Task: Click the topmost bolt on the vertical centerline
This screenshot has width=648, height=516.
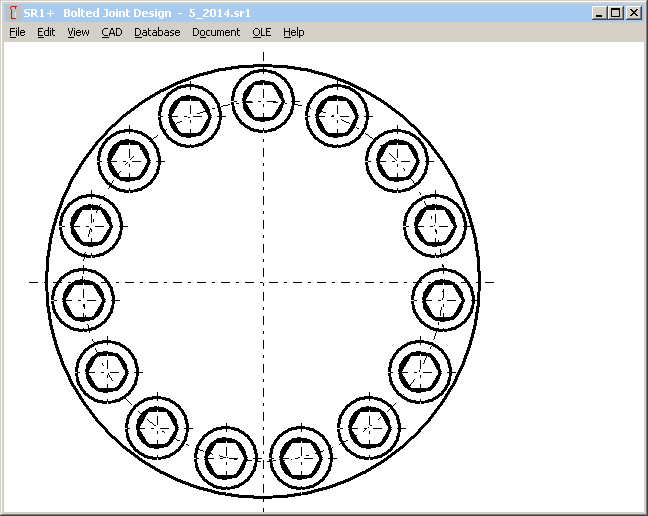Action: click(x=263, y=101)
